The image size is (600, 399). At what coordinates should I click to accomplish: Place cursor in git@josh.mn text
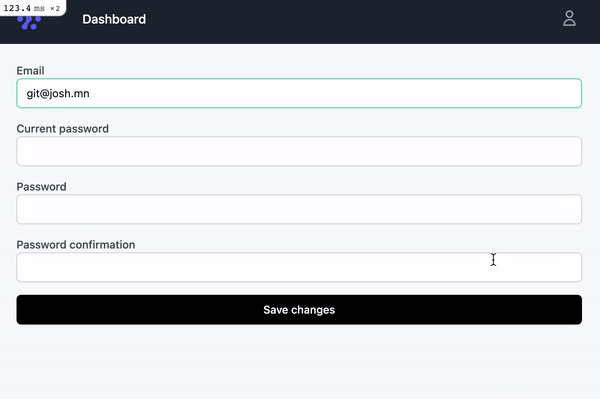tap(58, 94)
